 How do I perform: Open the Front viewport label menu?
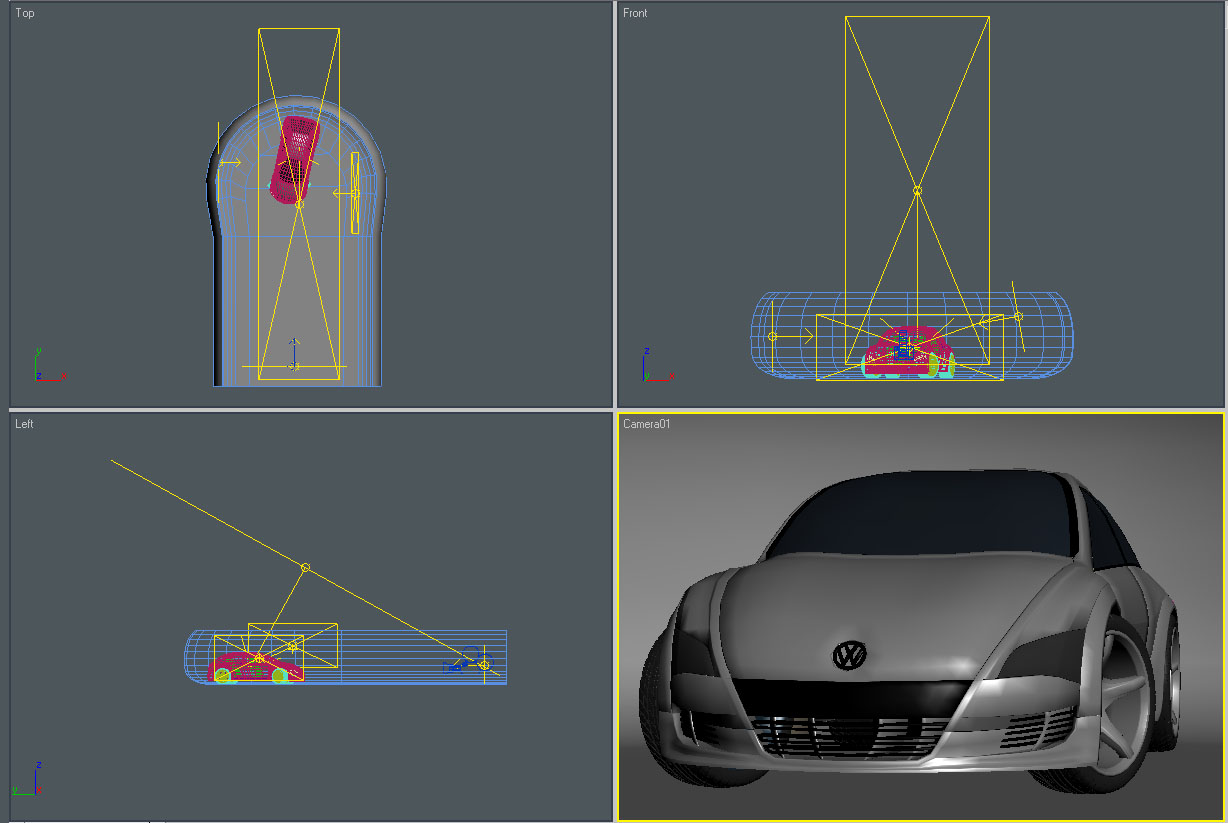click(x=635, y=13)
